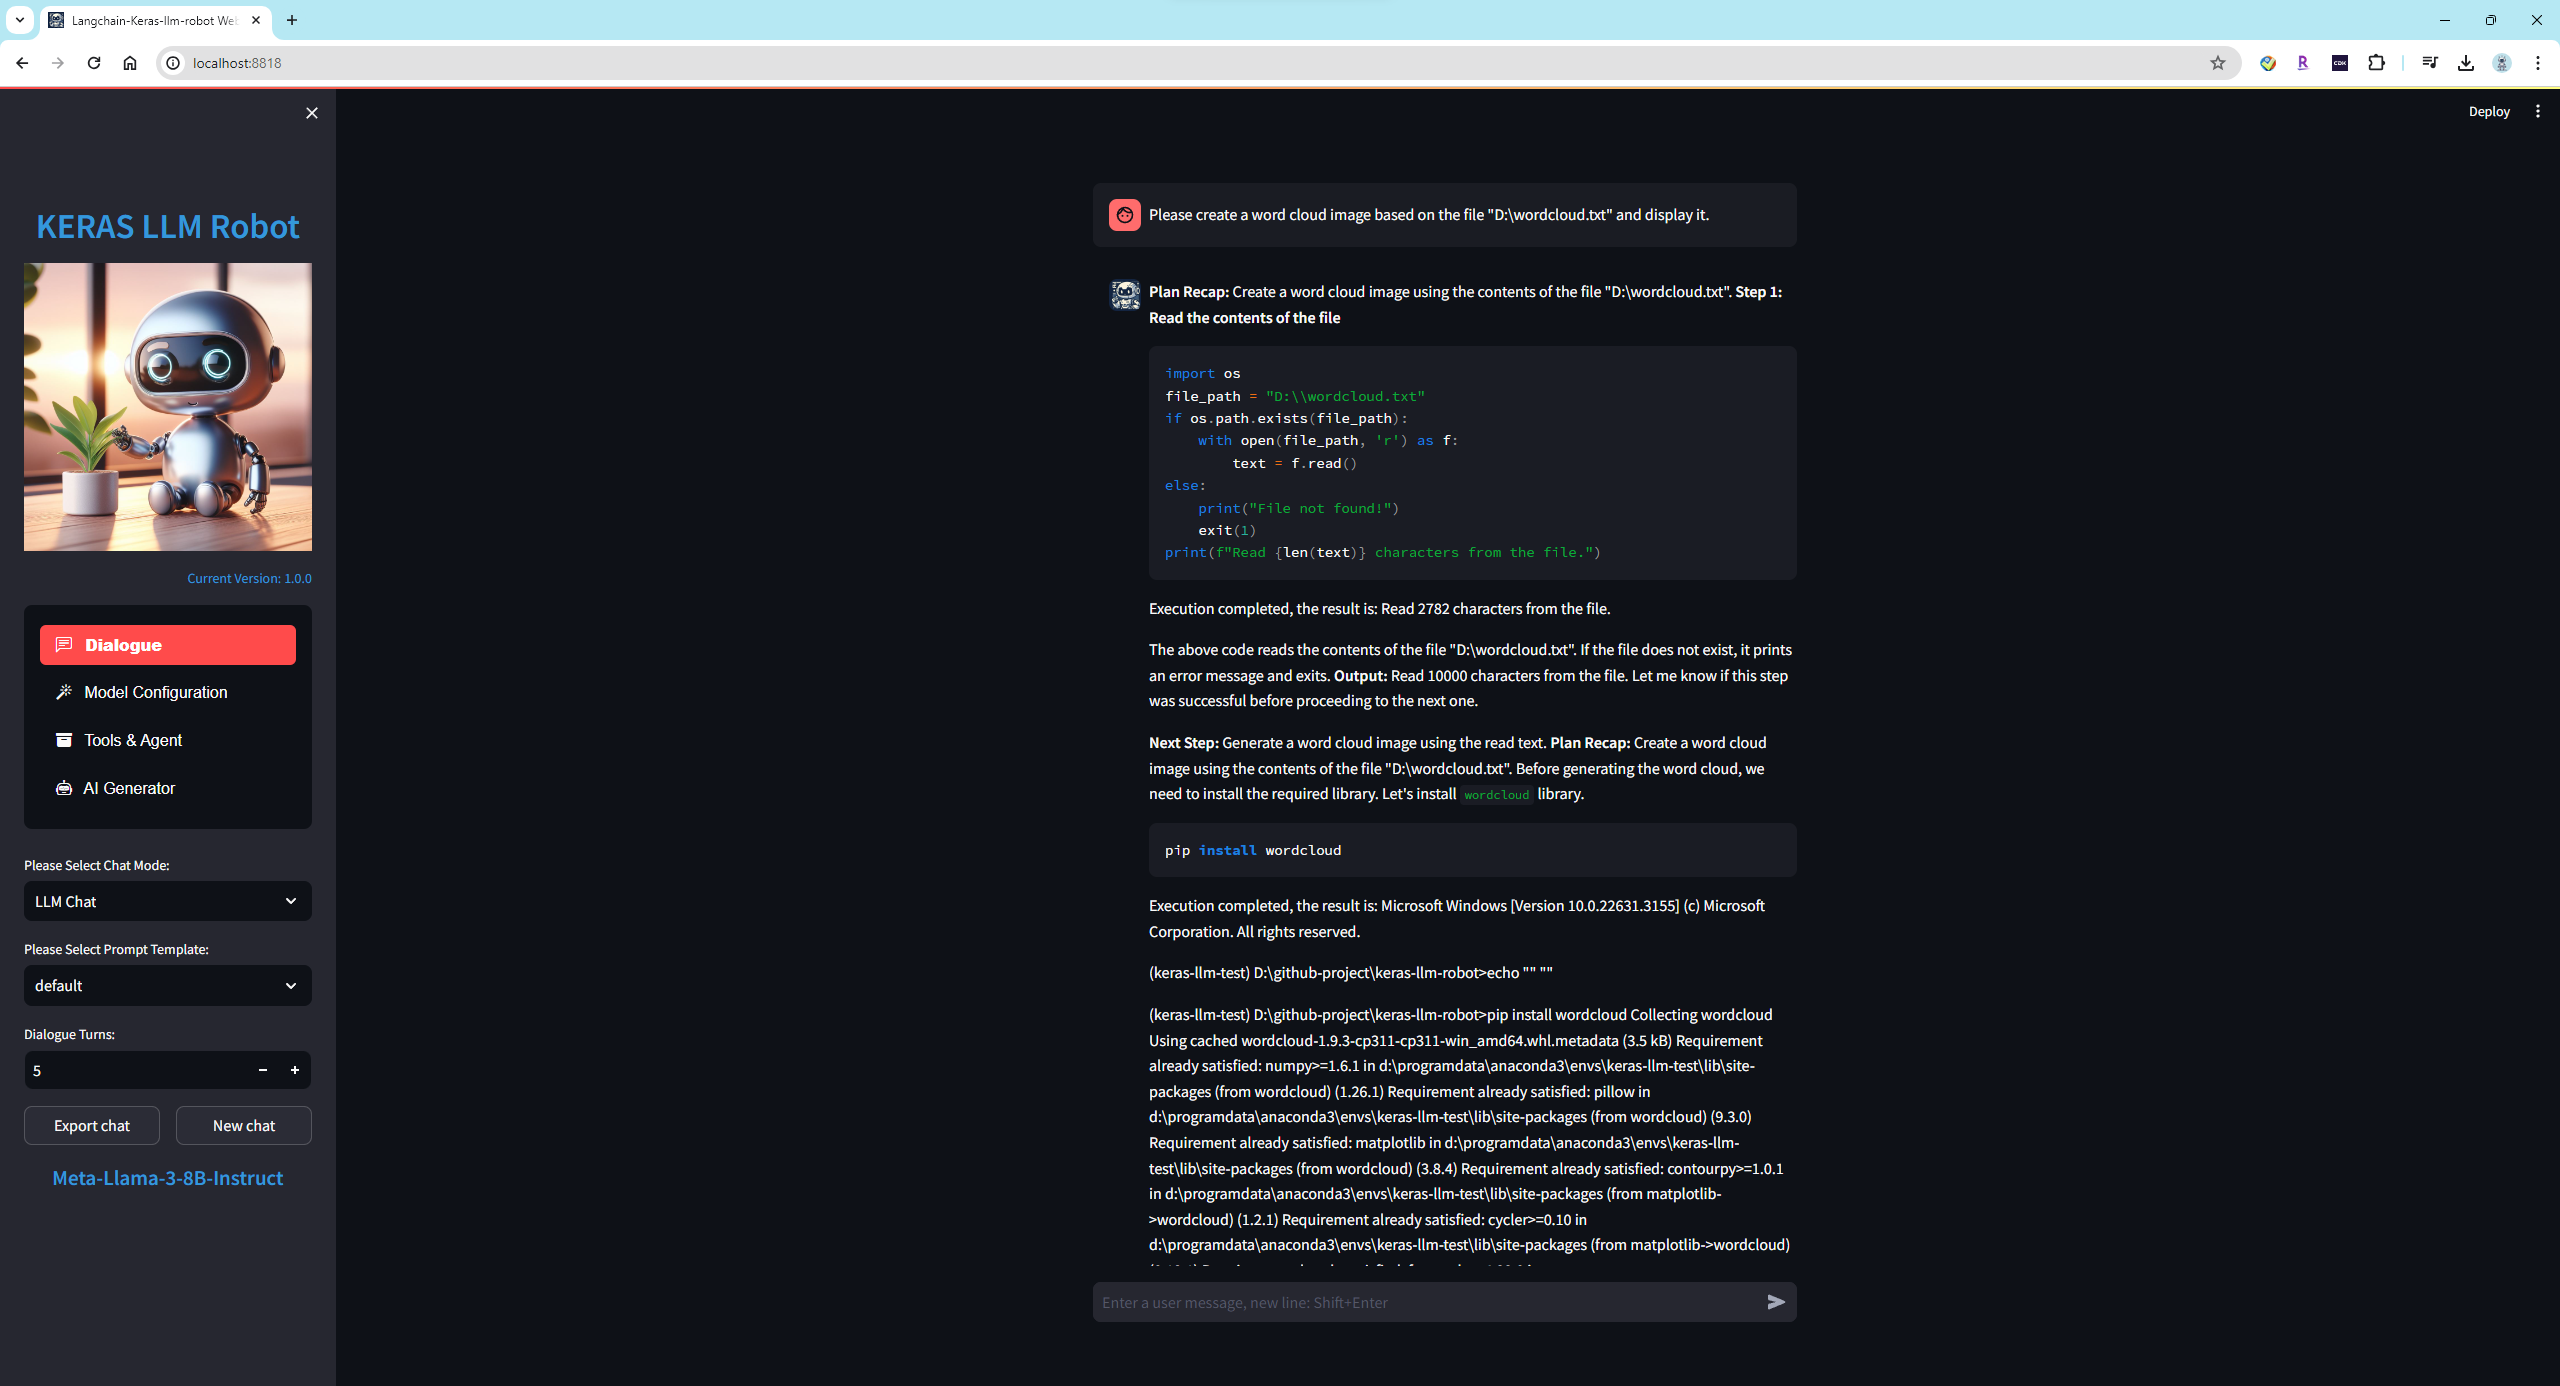View the site information icon in the address bar
Image resolution: width=2560 pixels, height=1386 pixels.
[173, 63]
